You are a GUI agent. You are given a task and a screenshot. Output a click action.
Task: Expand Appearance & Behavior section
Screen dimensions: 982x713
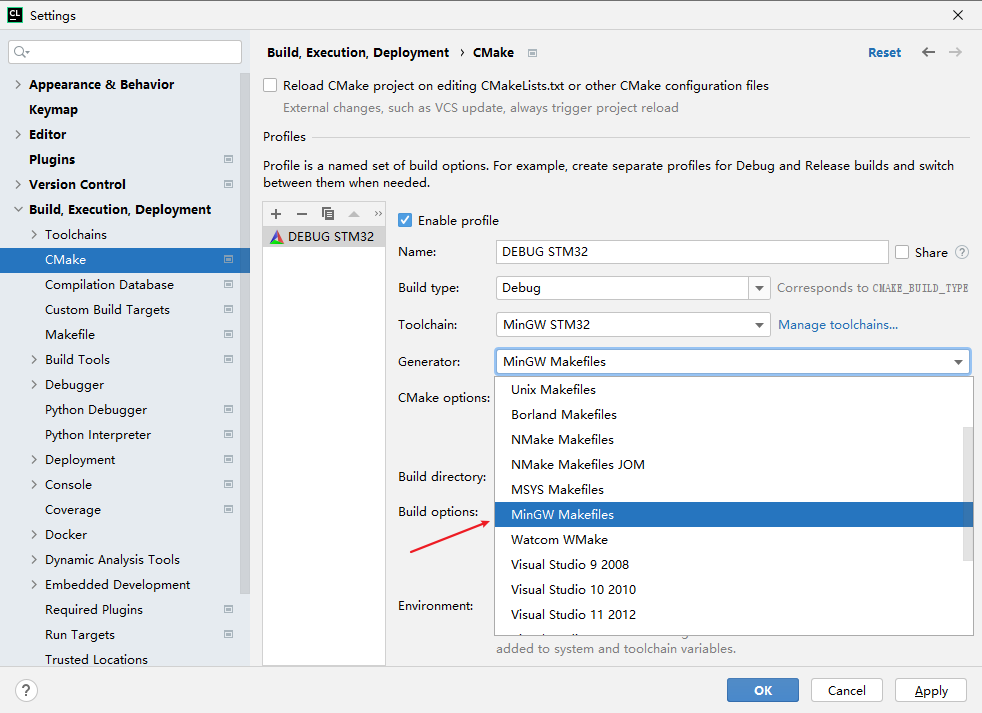point(18,85)
